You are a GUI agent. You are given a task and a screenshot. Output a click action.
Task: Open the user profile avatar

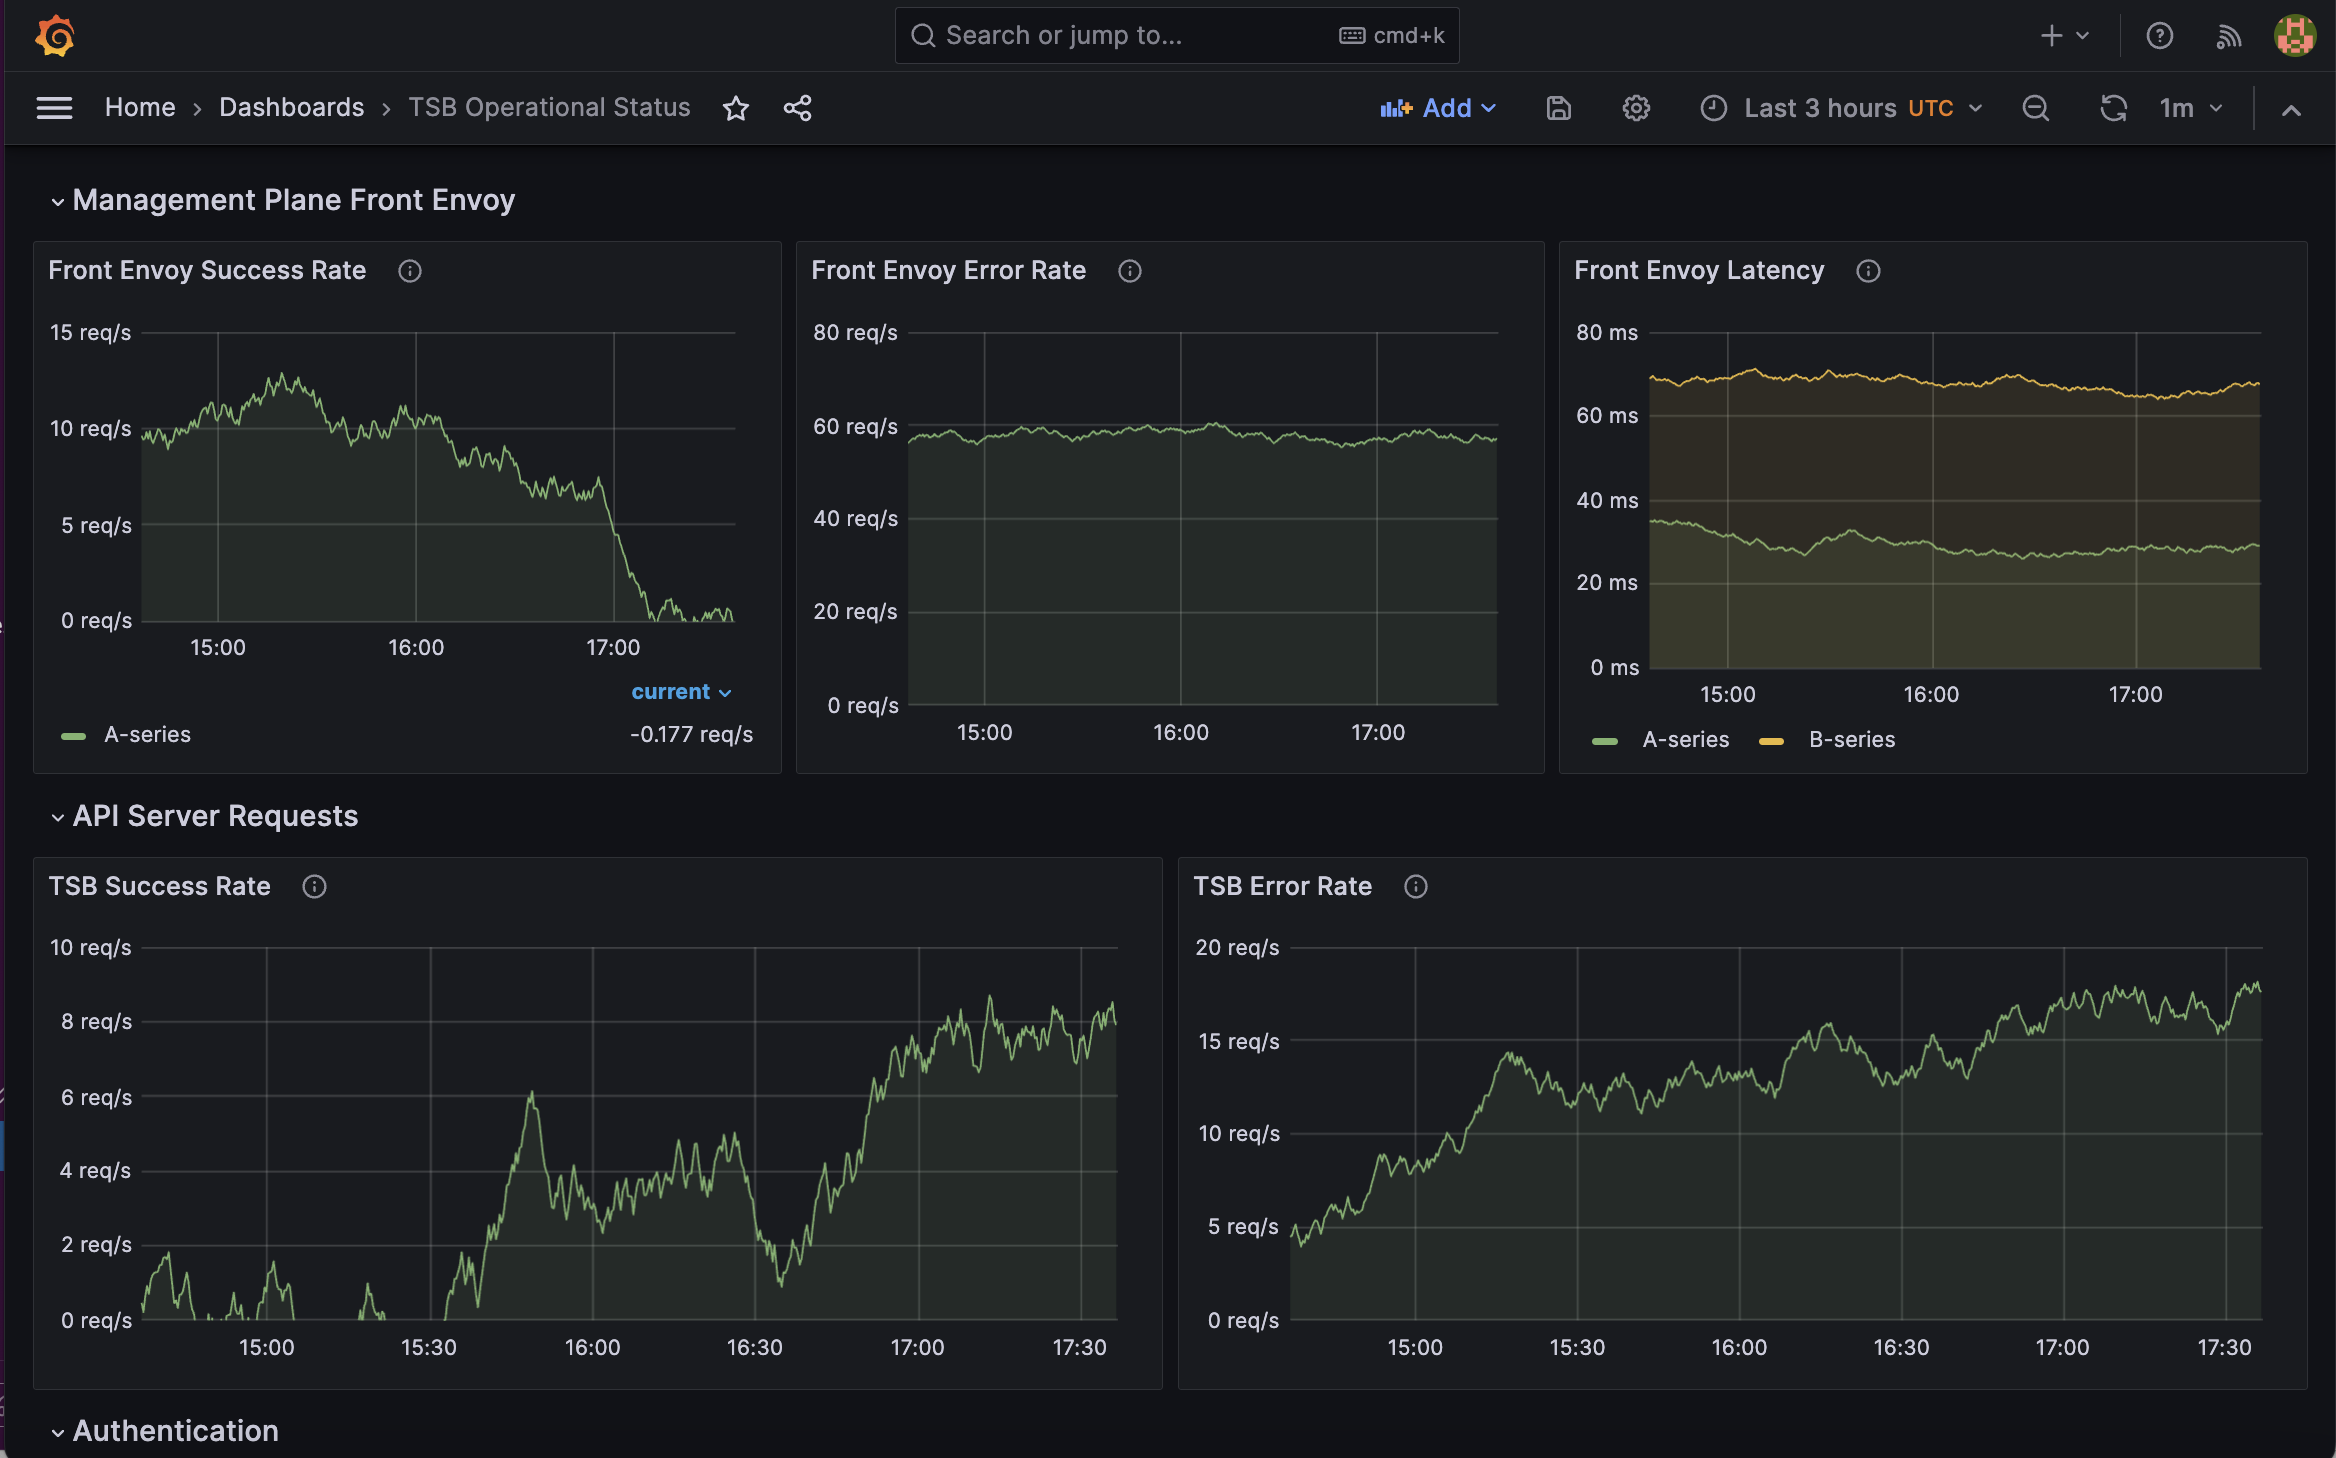(x=2295, y=36)
